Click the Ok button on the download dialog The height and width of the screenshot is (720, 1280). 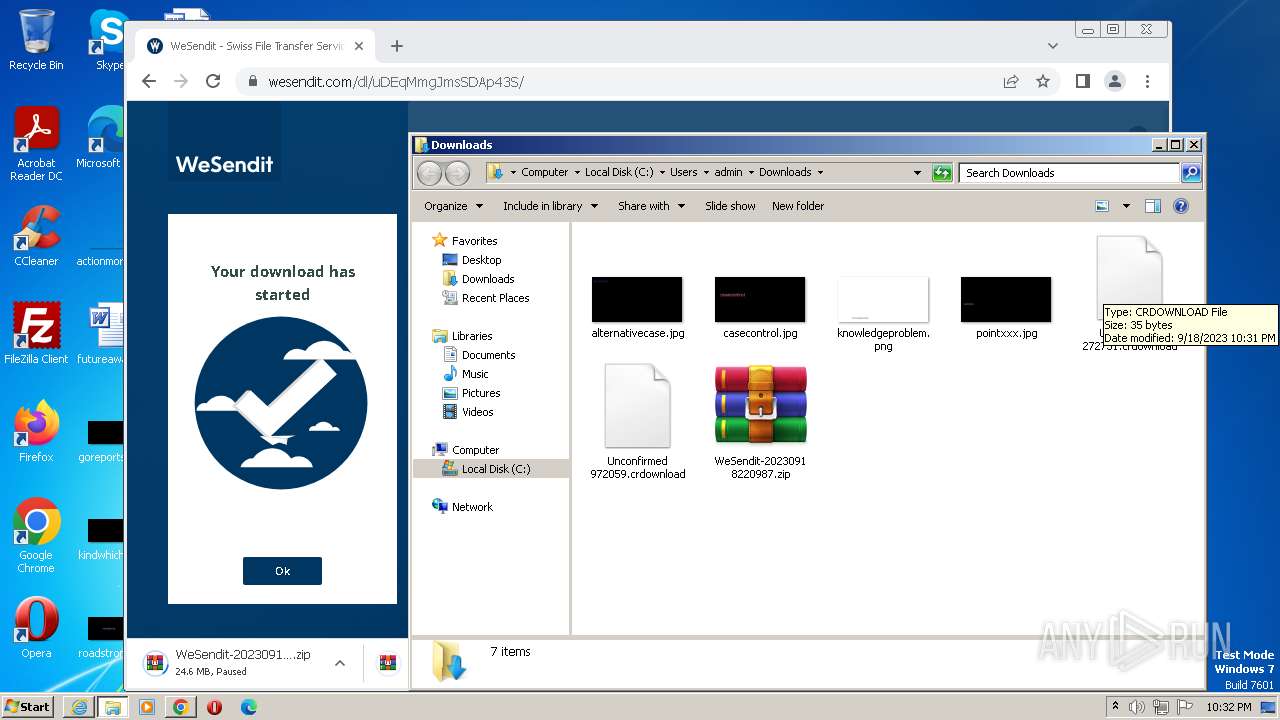point(282,571)
